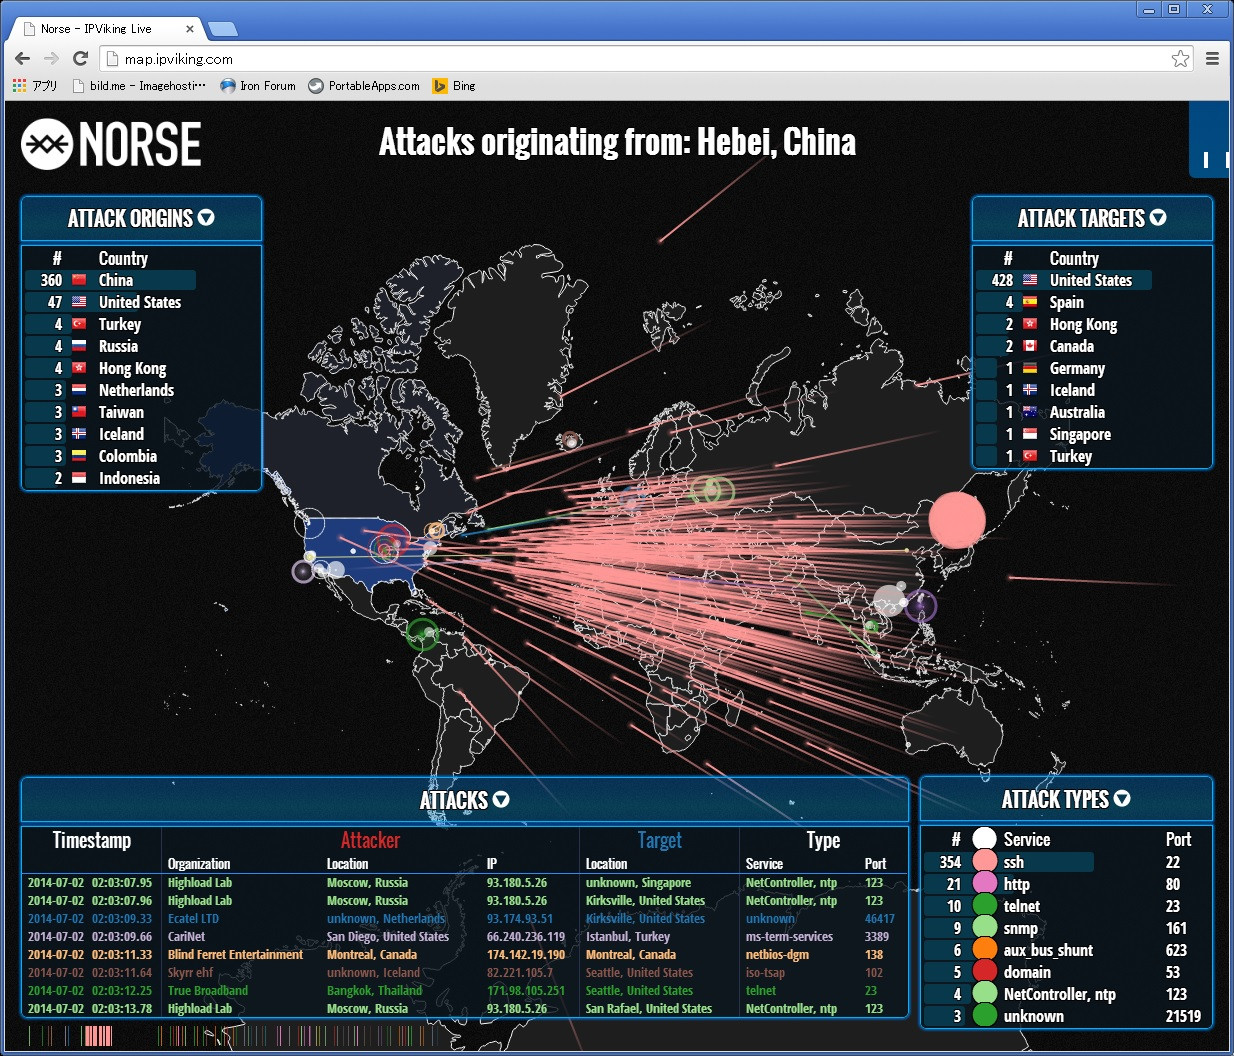Click timestamp 2014-07-02 02:03:13.78
The height and width of the screenshot is (1056, 1234).
pos(90,1009)
